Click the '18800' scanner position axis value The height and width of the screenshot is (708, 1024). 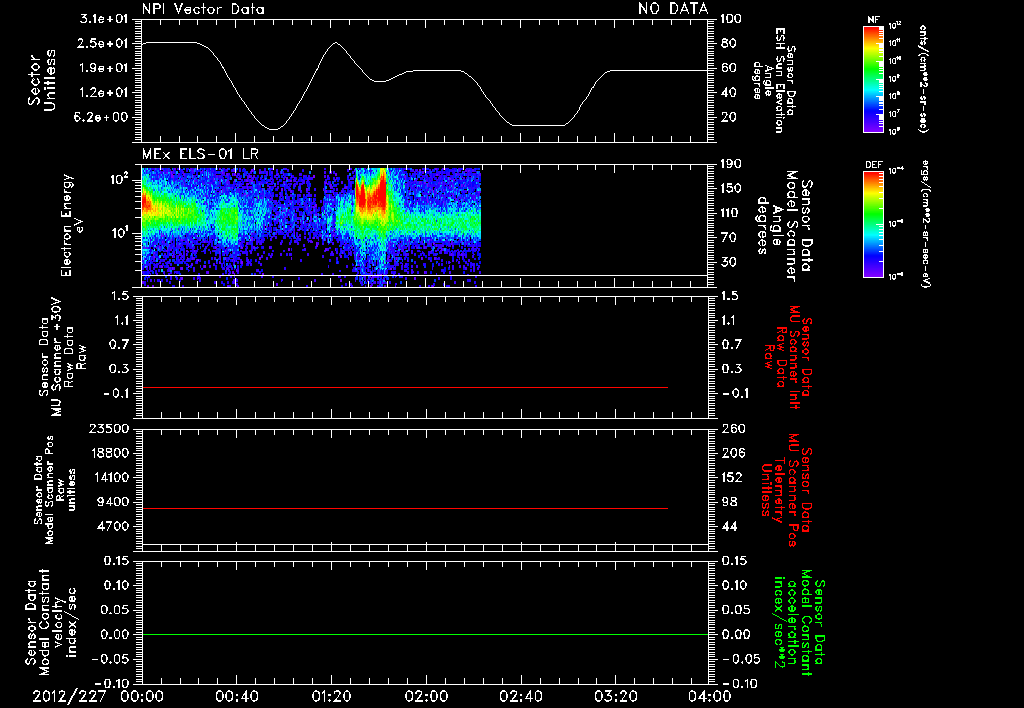coord(109,453)
